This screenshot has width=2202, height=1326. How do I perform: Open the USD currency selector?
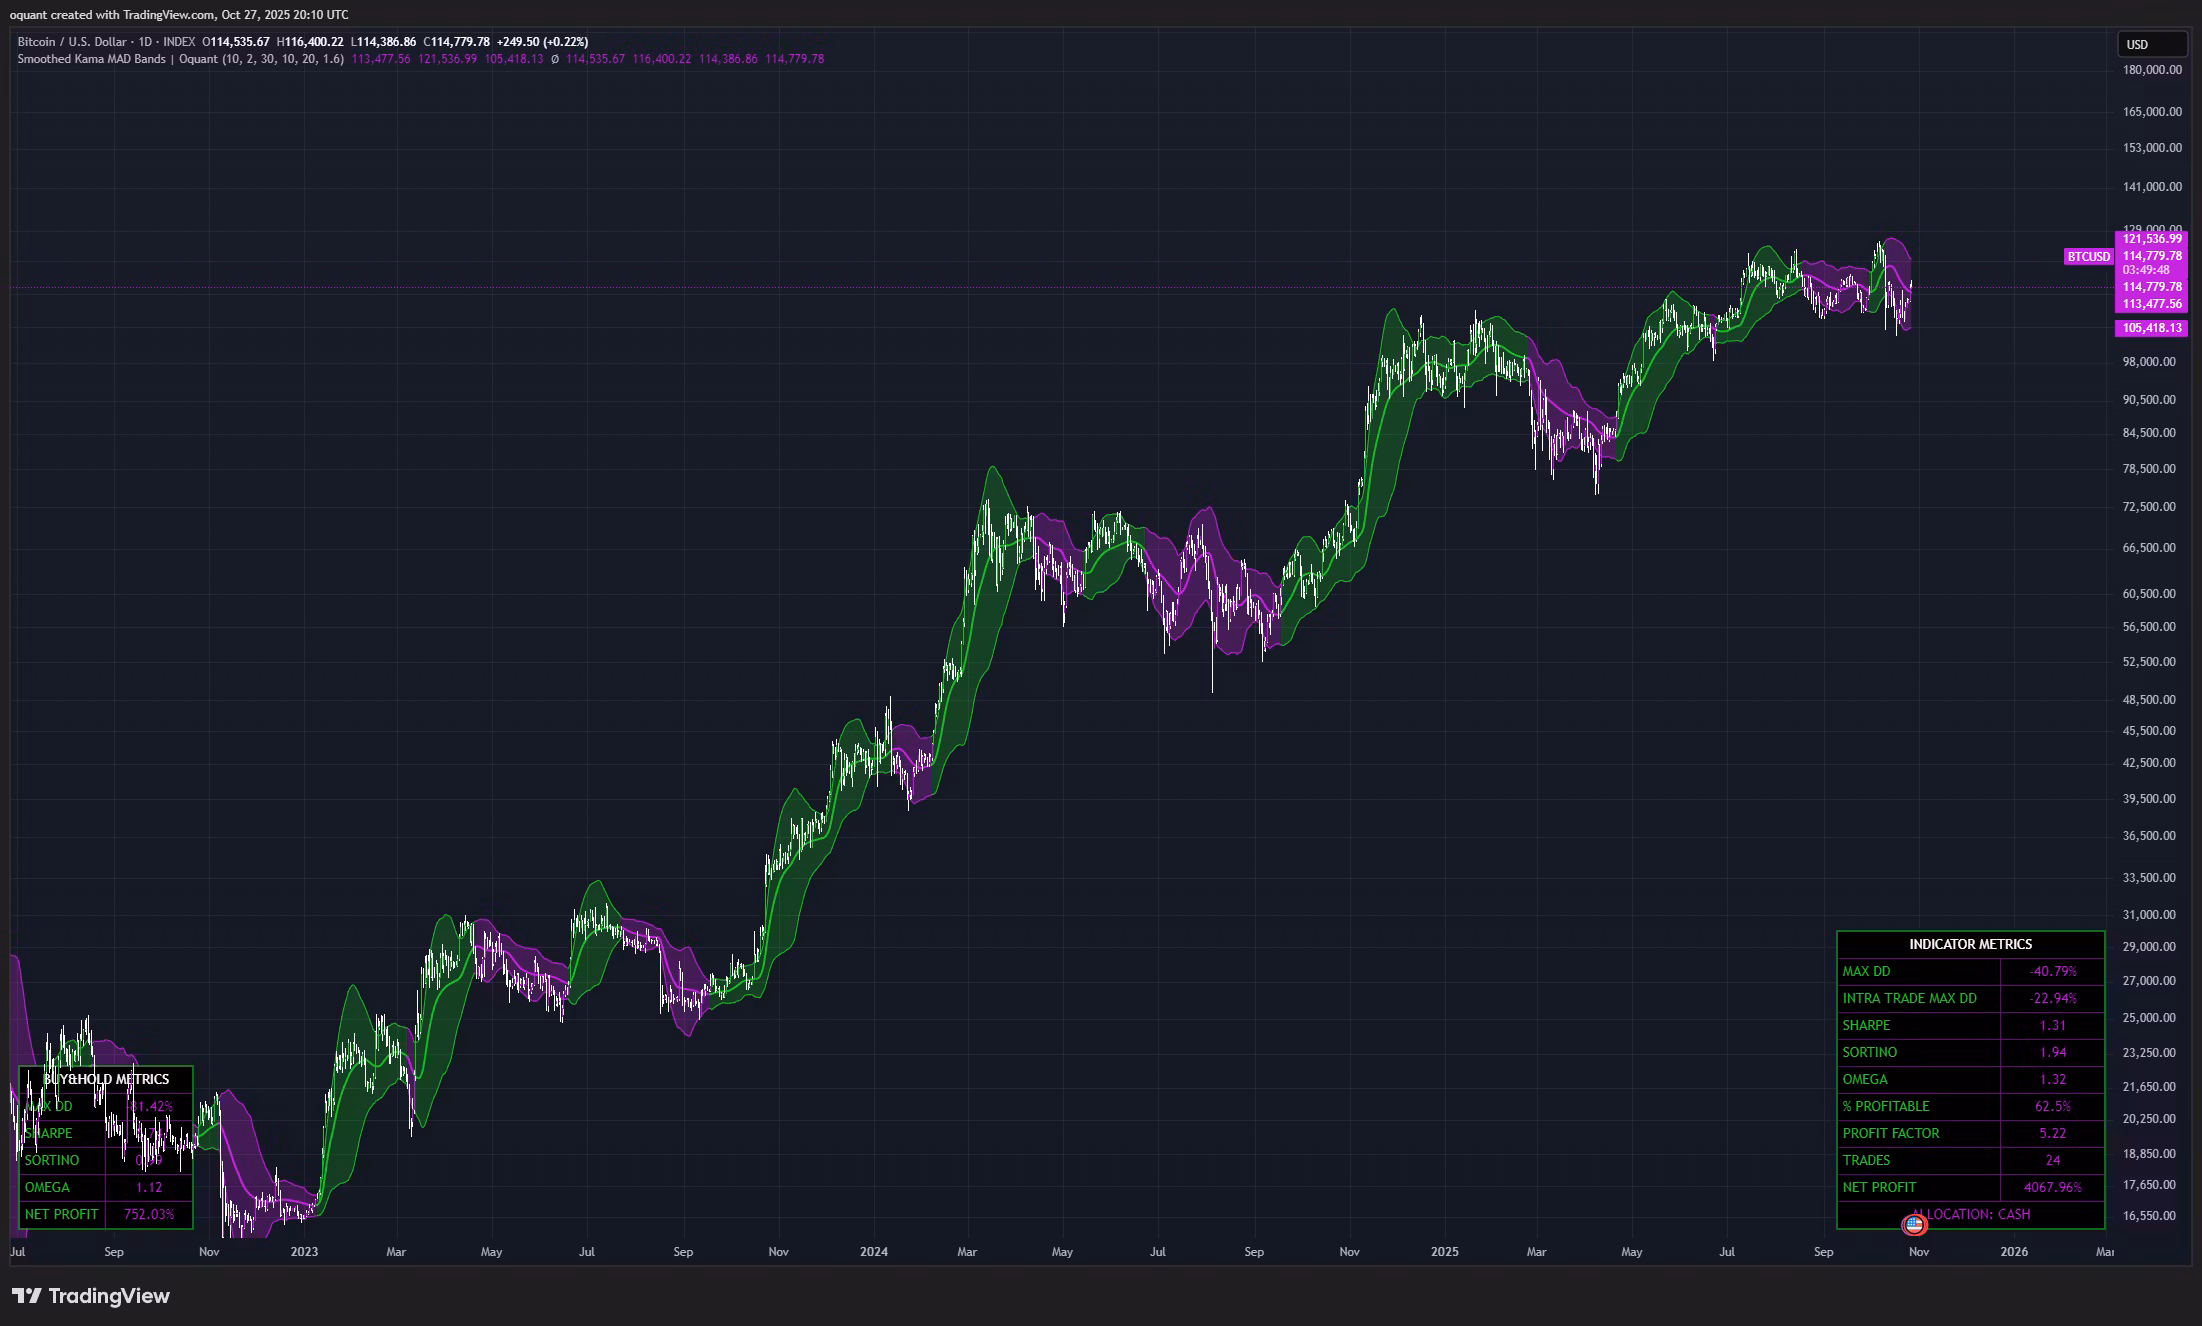(x=2151, y=44)
